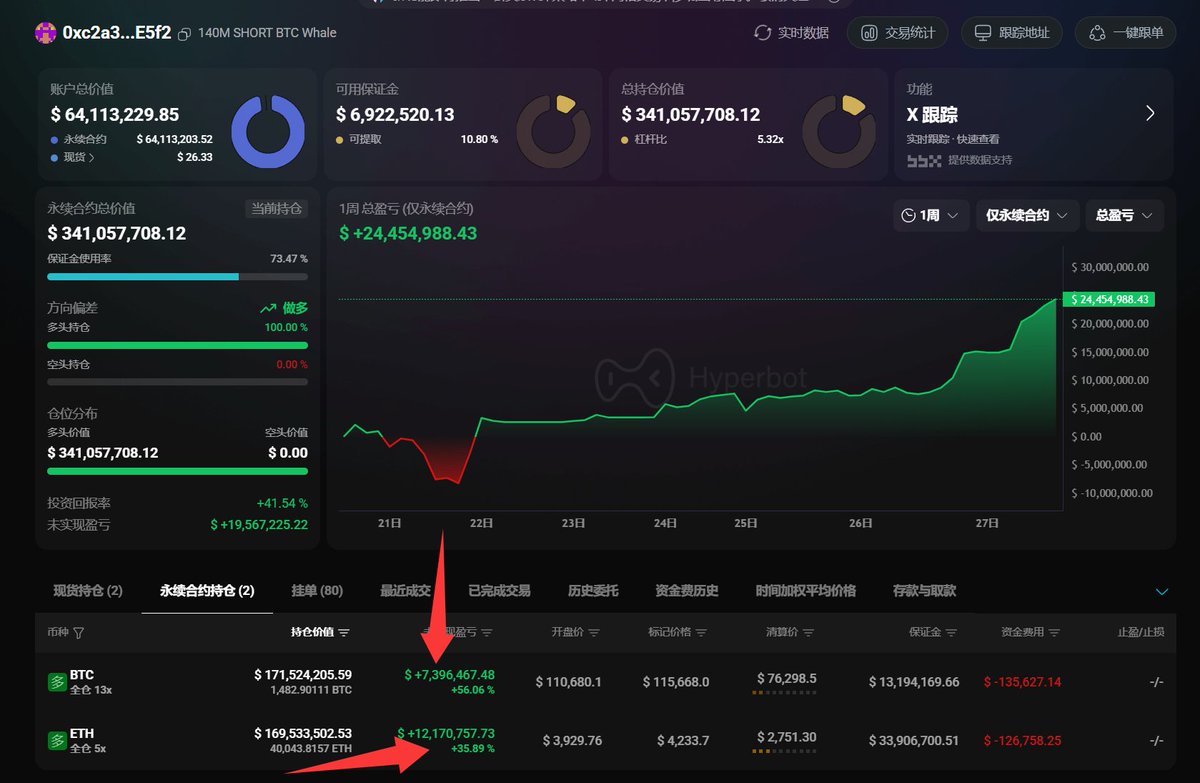Filter by 币种 funnel icon
The image size is (1200, 783).
[79, 633]
